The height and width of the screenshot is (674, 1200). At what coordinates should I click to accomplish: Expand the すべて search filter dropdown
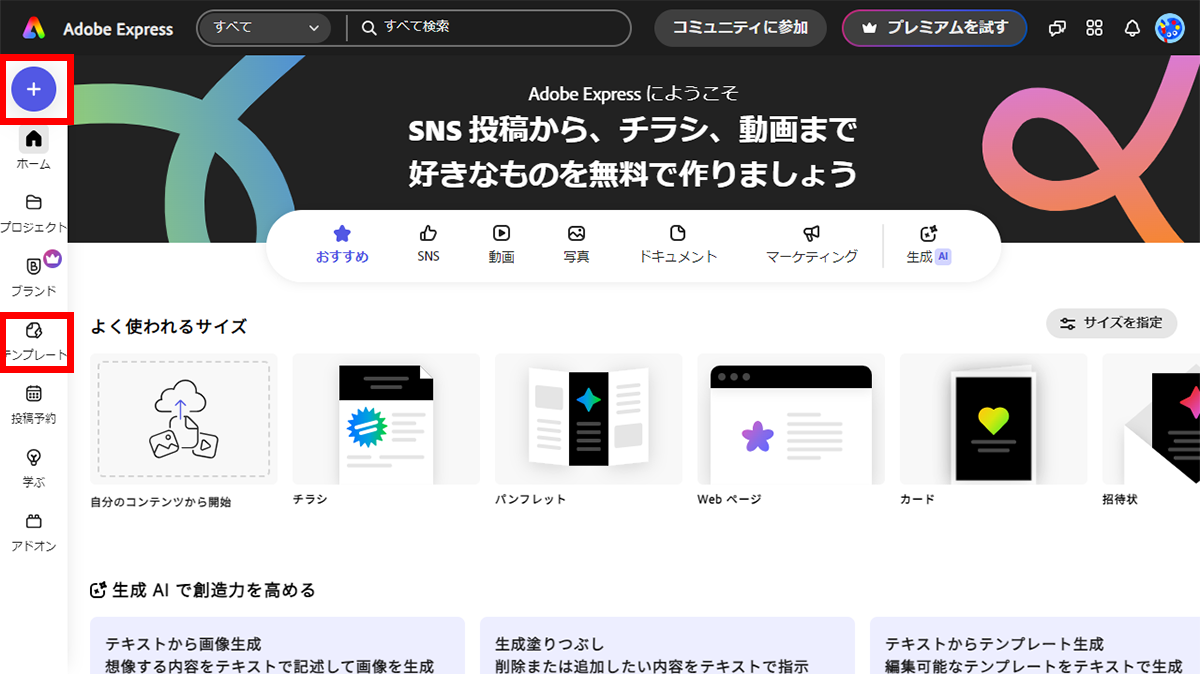click(265, 28)
